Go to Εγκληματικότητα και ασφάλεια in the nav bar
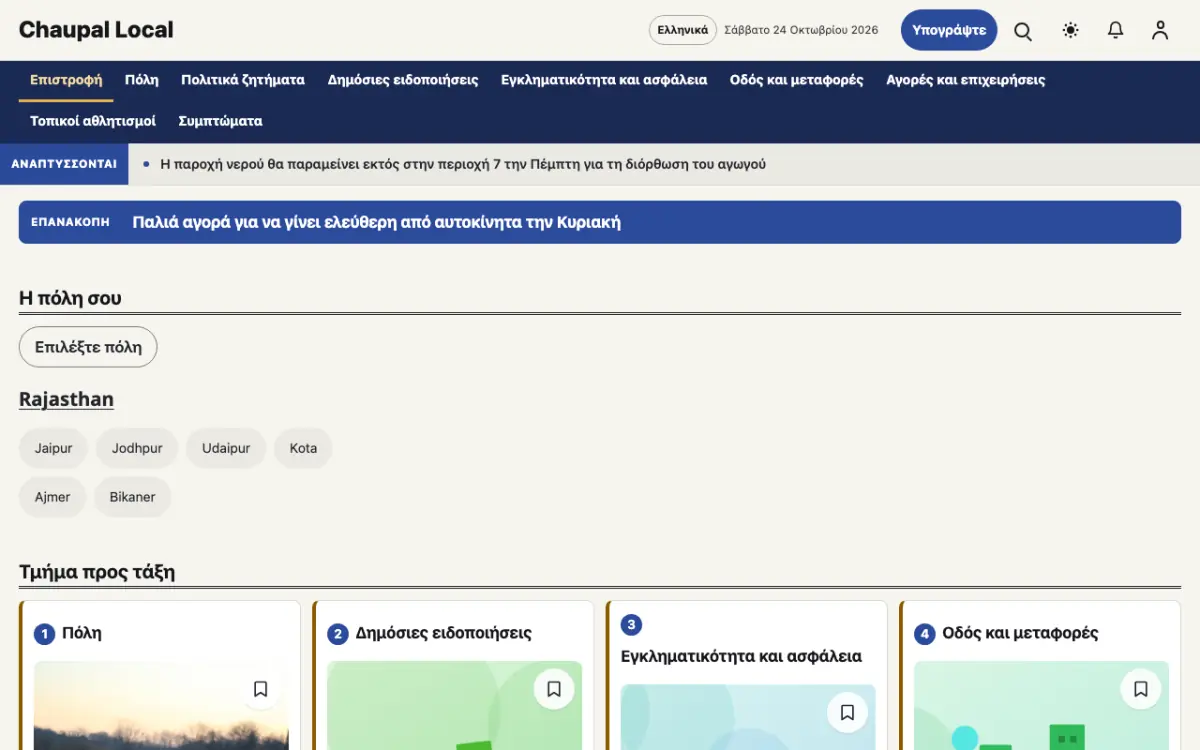This screenshot has height=750, width=1200. click(x=604, y=80)
